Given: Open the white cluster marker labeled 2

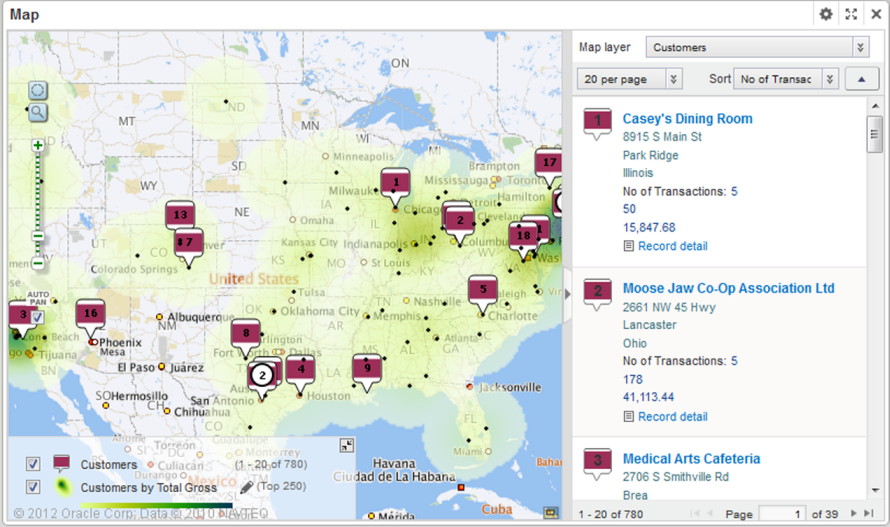Looking at the screenshot, I should pyautogui.click(x=262, y=375).
